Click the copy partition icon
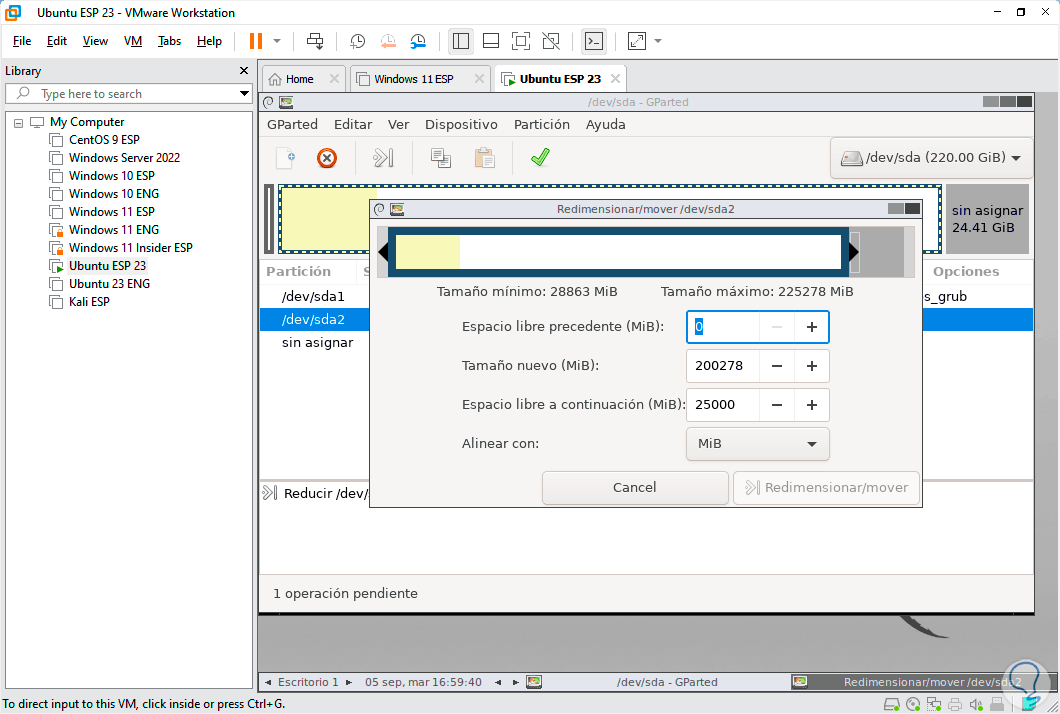 (x=441, y=158)
